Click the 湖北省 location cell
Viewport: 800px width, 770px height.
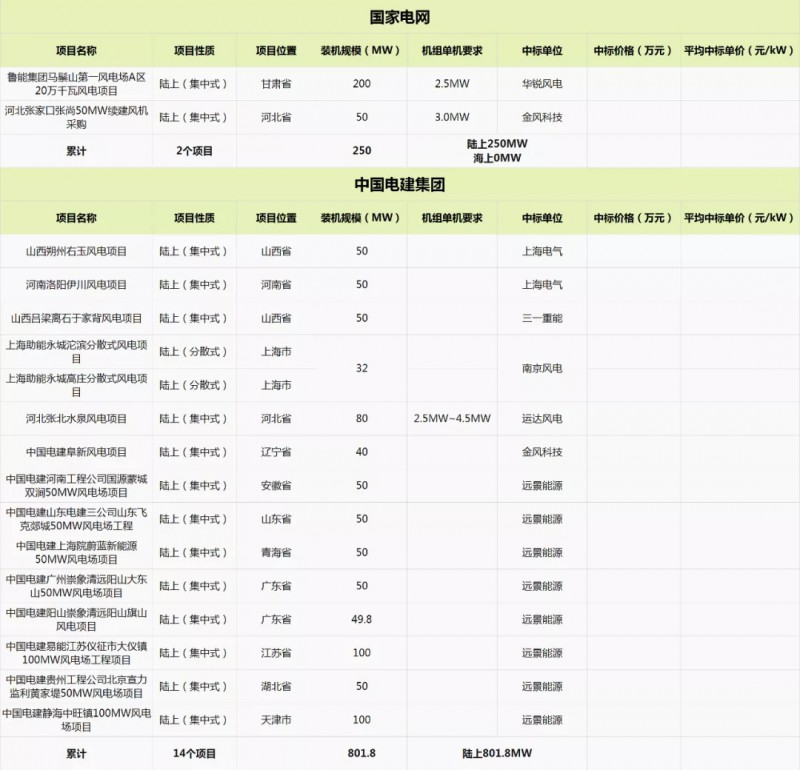pyautogui.click(x=276, y=687)
